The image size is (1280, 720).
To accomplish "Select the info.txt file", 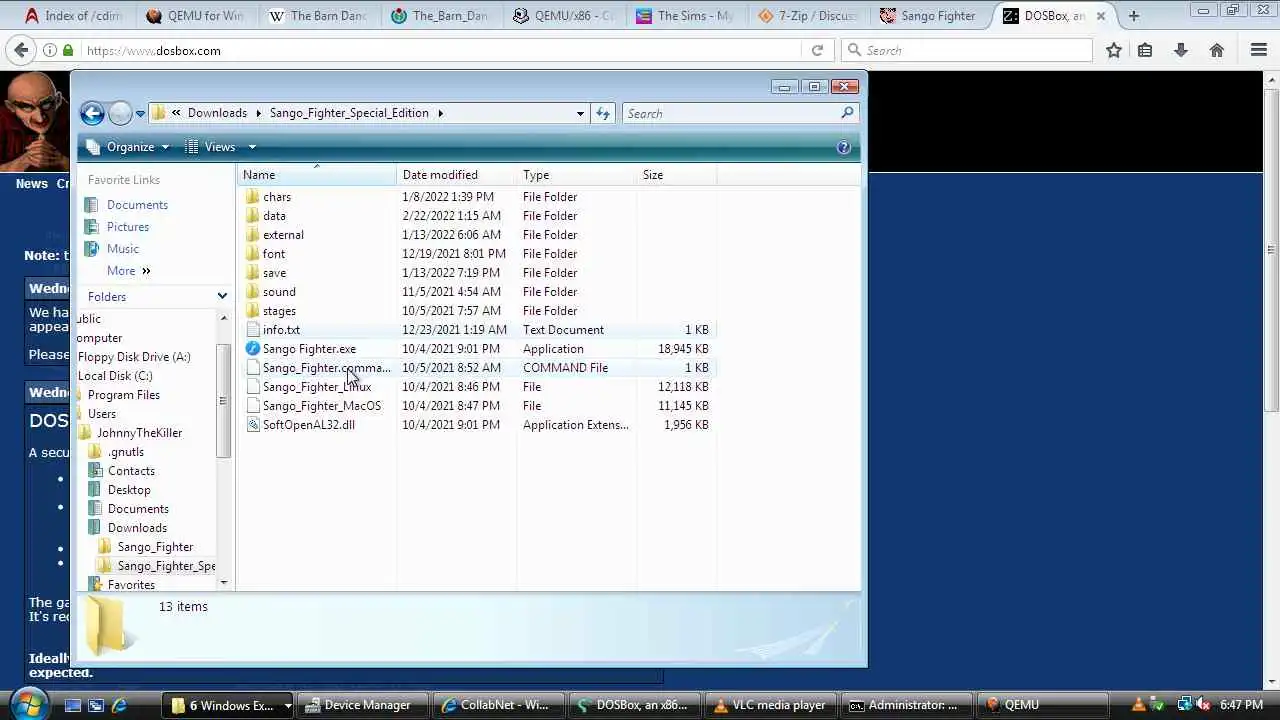I will click(281, 330).
